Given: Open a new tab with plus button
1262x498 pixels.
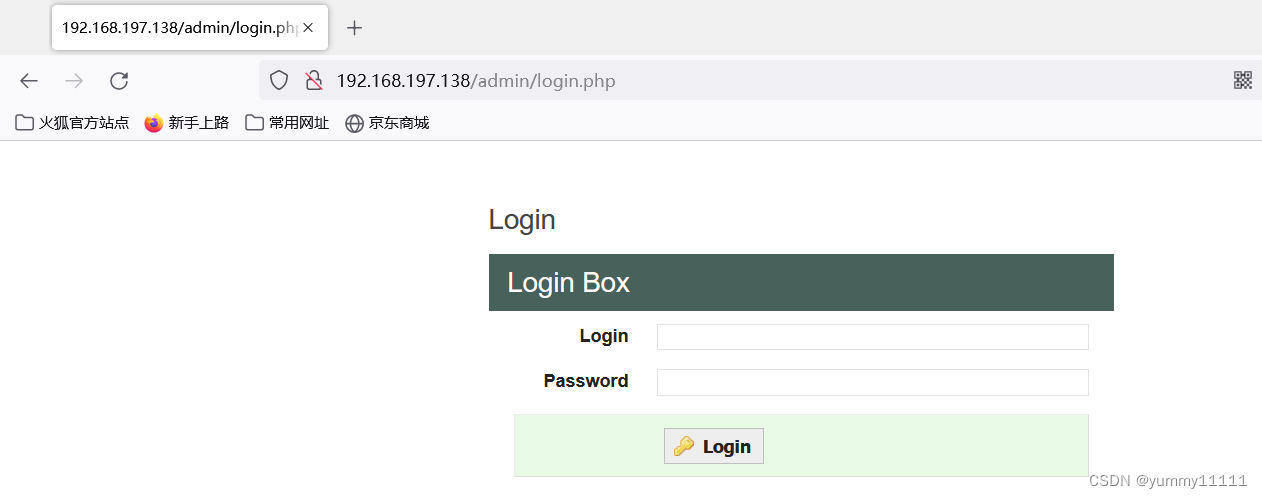Looking at the screenshot, I should point(354,28).
